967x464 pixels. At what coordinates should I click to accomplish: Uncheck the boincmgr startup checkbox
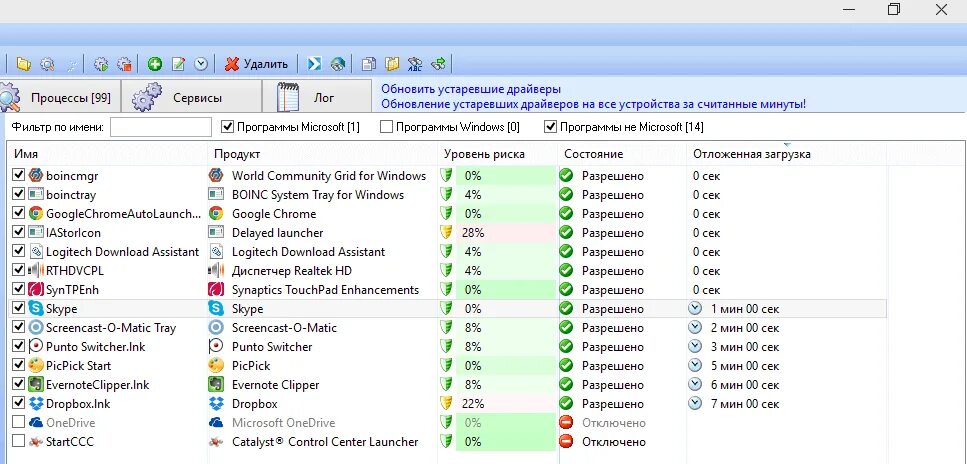coord(19,176)
